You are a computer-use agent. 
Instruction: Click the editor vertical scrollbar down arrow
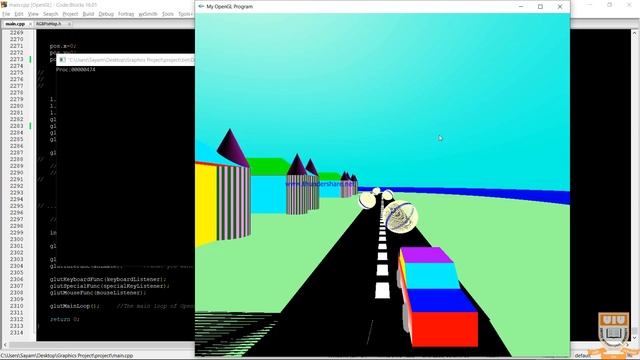[x=634, y=338]
